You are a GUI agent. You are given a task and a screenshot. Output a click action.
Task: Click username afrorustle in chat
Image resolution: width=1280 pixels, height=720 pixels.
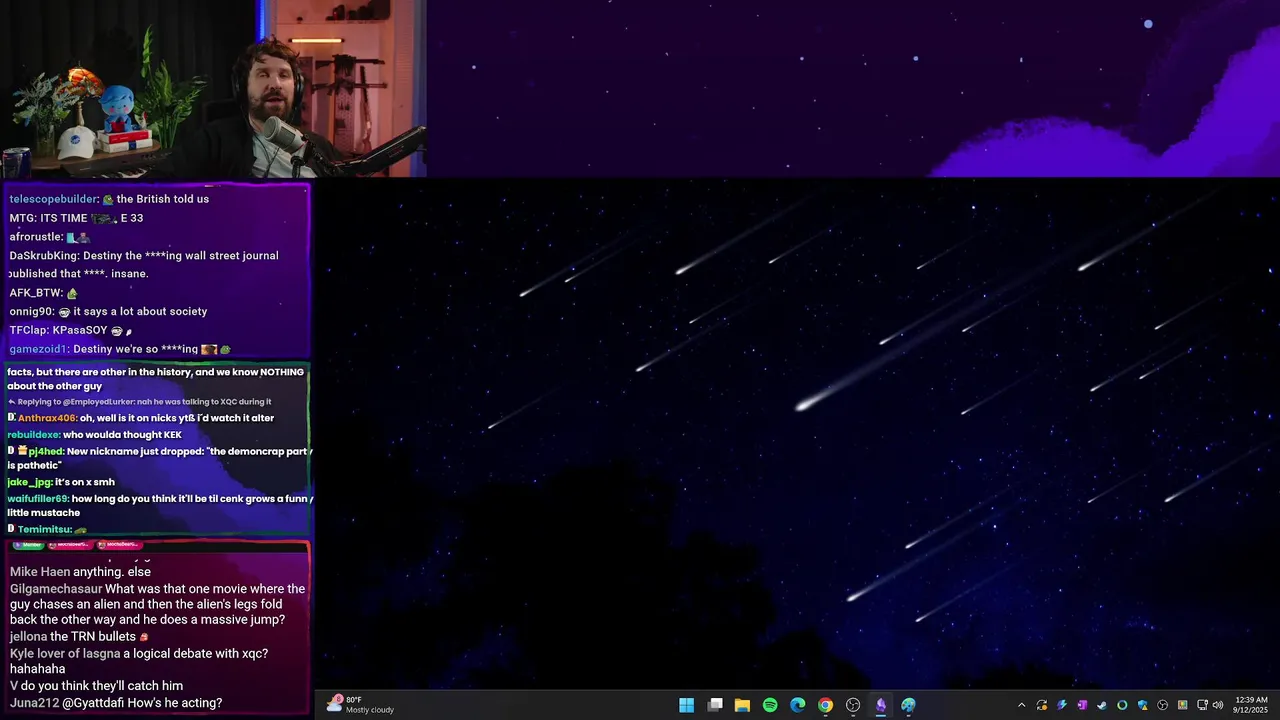(35, 237)
